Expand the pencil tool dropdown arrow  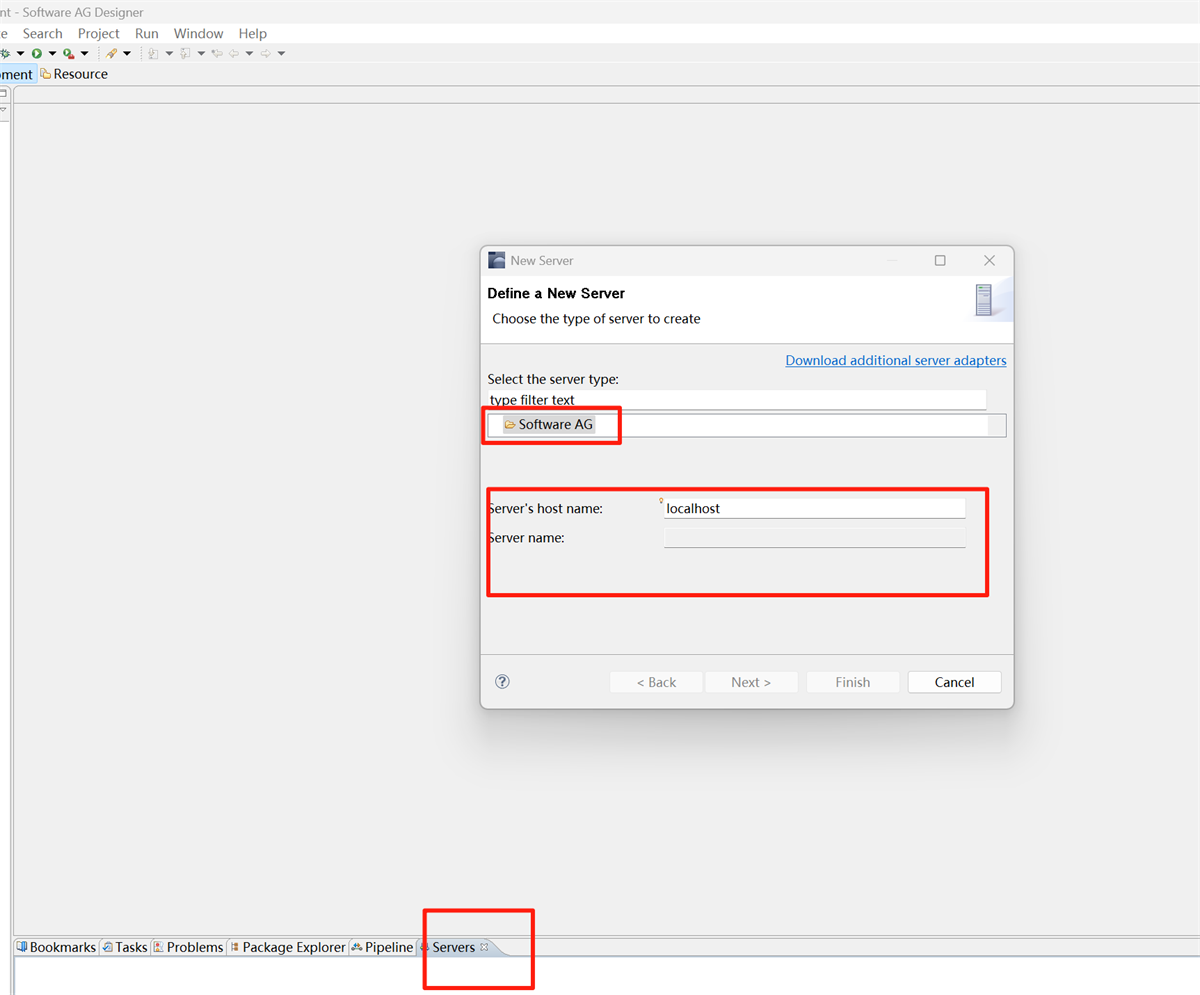coord(127,53)
